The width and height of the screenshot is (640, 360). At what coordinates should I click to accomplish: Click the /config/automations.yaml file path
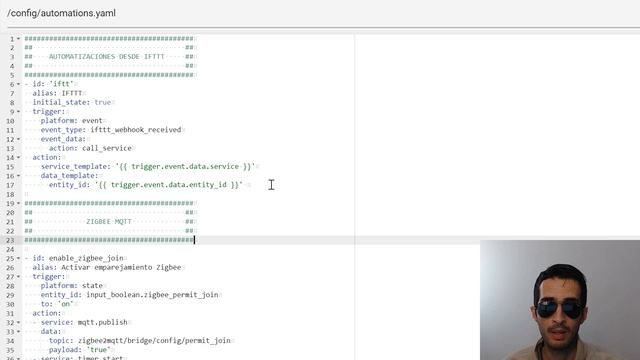[x=61, y=13]
